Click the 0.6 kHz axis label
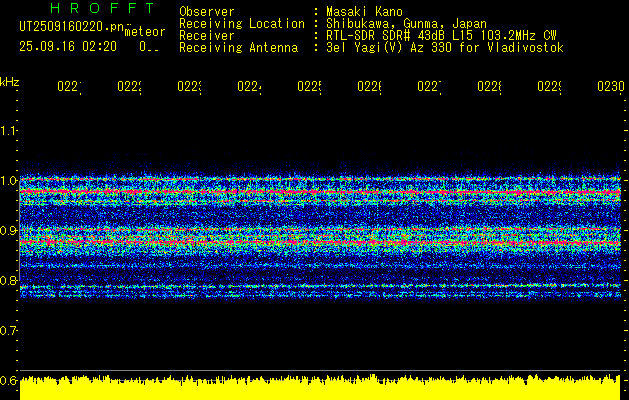The width and height of the screenshot is (629, 400). (8, 380)
